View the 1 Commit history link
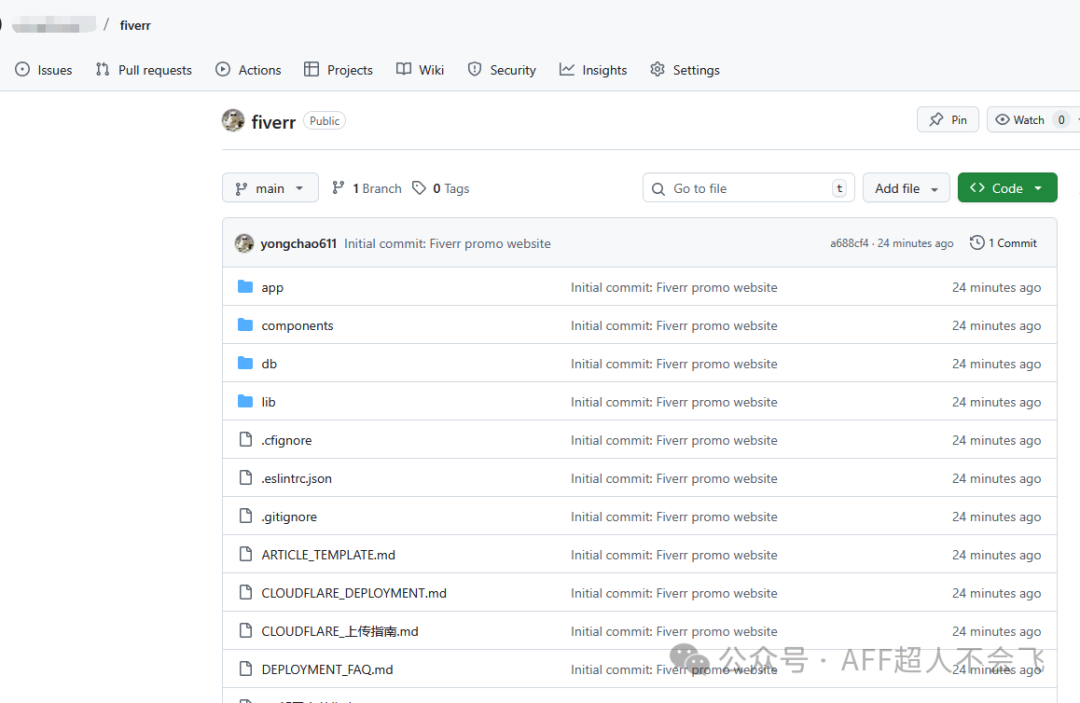The image size is (1080, 703). pyautogui.click(x=1004, y=243)
